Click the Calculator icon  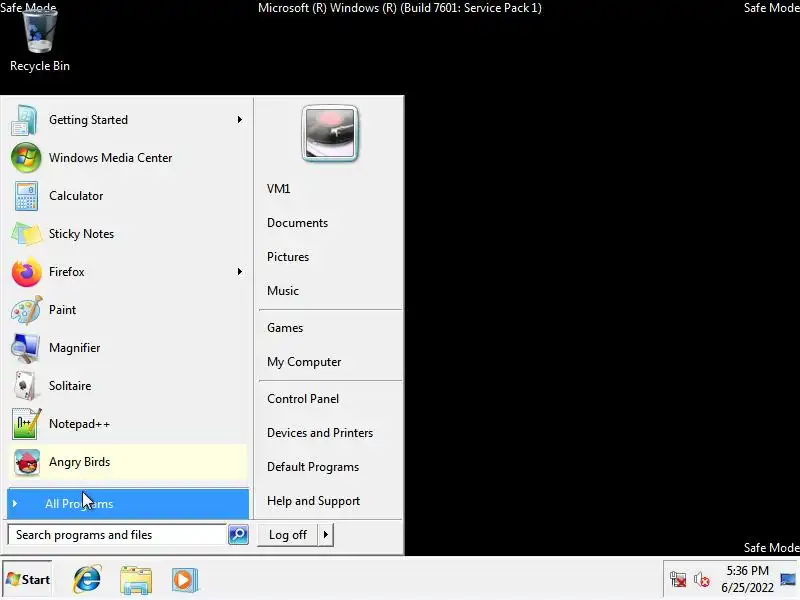pyautogui.click(x=26, y=196)
